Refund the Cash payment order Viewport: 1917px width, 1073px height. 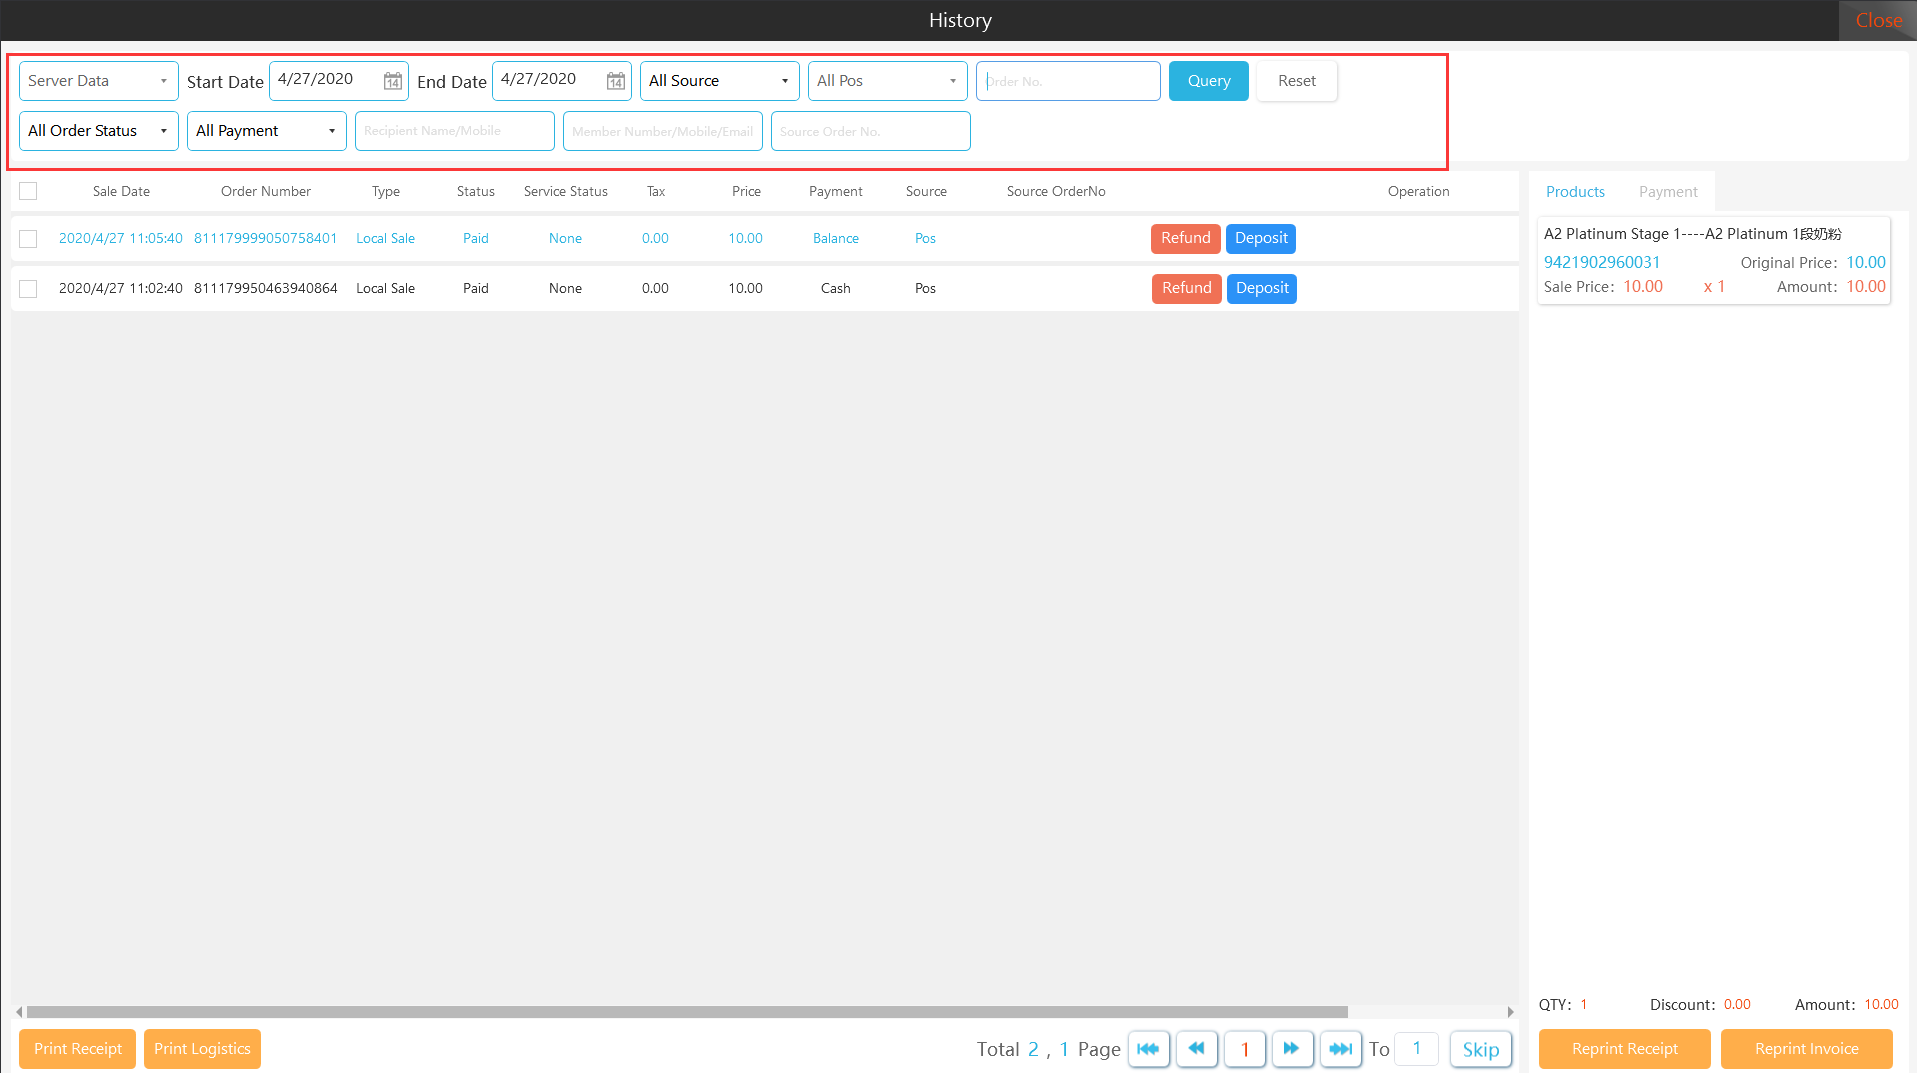pyautogui.click(x=1186, y=288)
